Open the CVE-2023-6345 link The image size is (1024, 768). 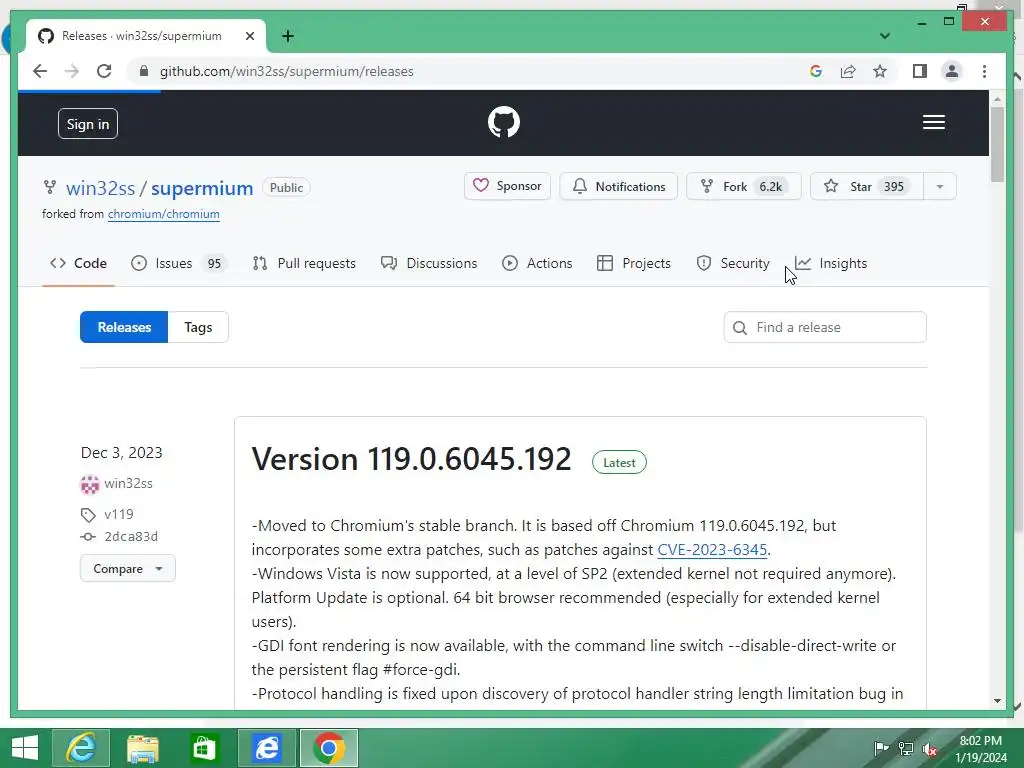point(712,550)
